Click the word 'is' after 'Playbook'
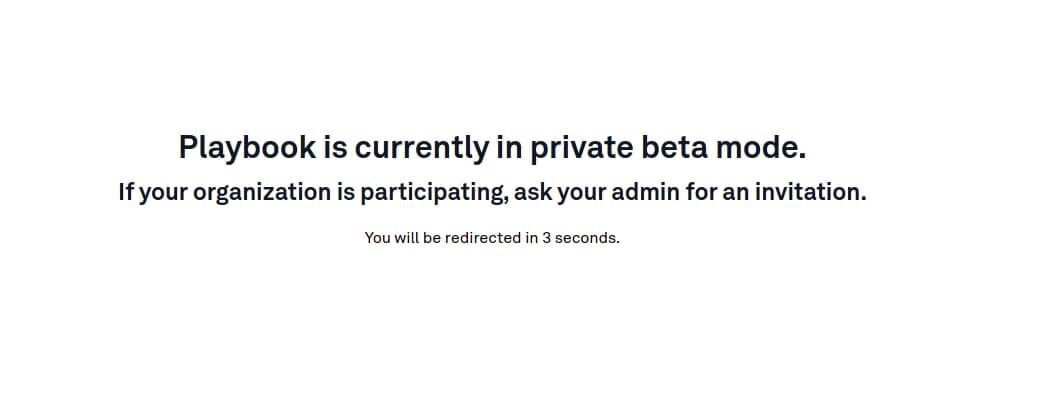The height and width of the screenshot is (406, 1044). (x=336, y=146)
